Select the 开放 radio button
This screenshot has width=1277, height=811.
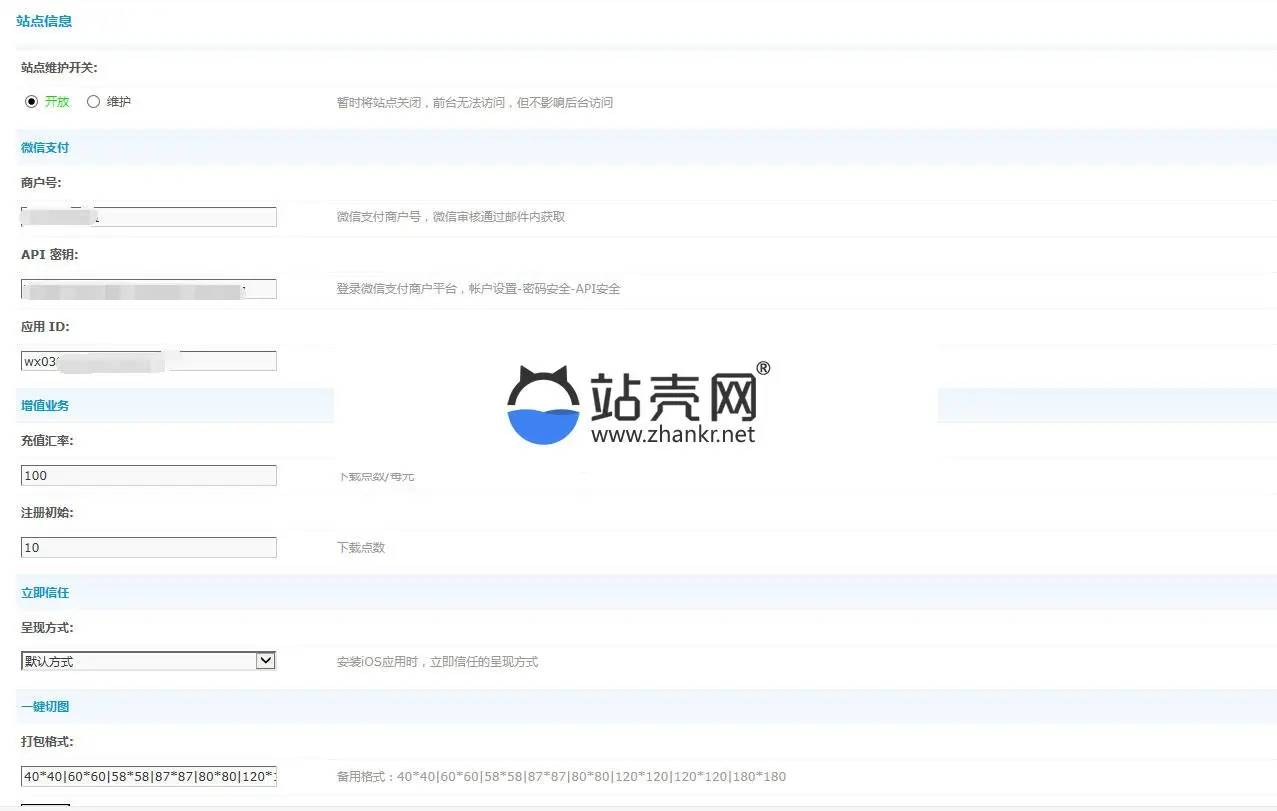click(x=31, y=102)
